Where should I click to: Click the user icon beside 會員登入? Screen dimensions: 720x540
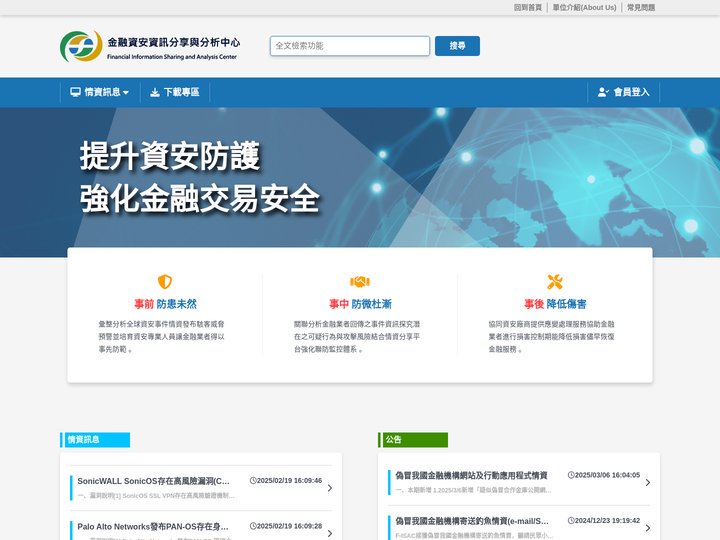(x=603, y=92)
